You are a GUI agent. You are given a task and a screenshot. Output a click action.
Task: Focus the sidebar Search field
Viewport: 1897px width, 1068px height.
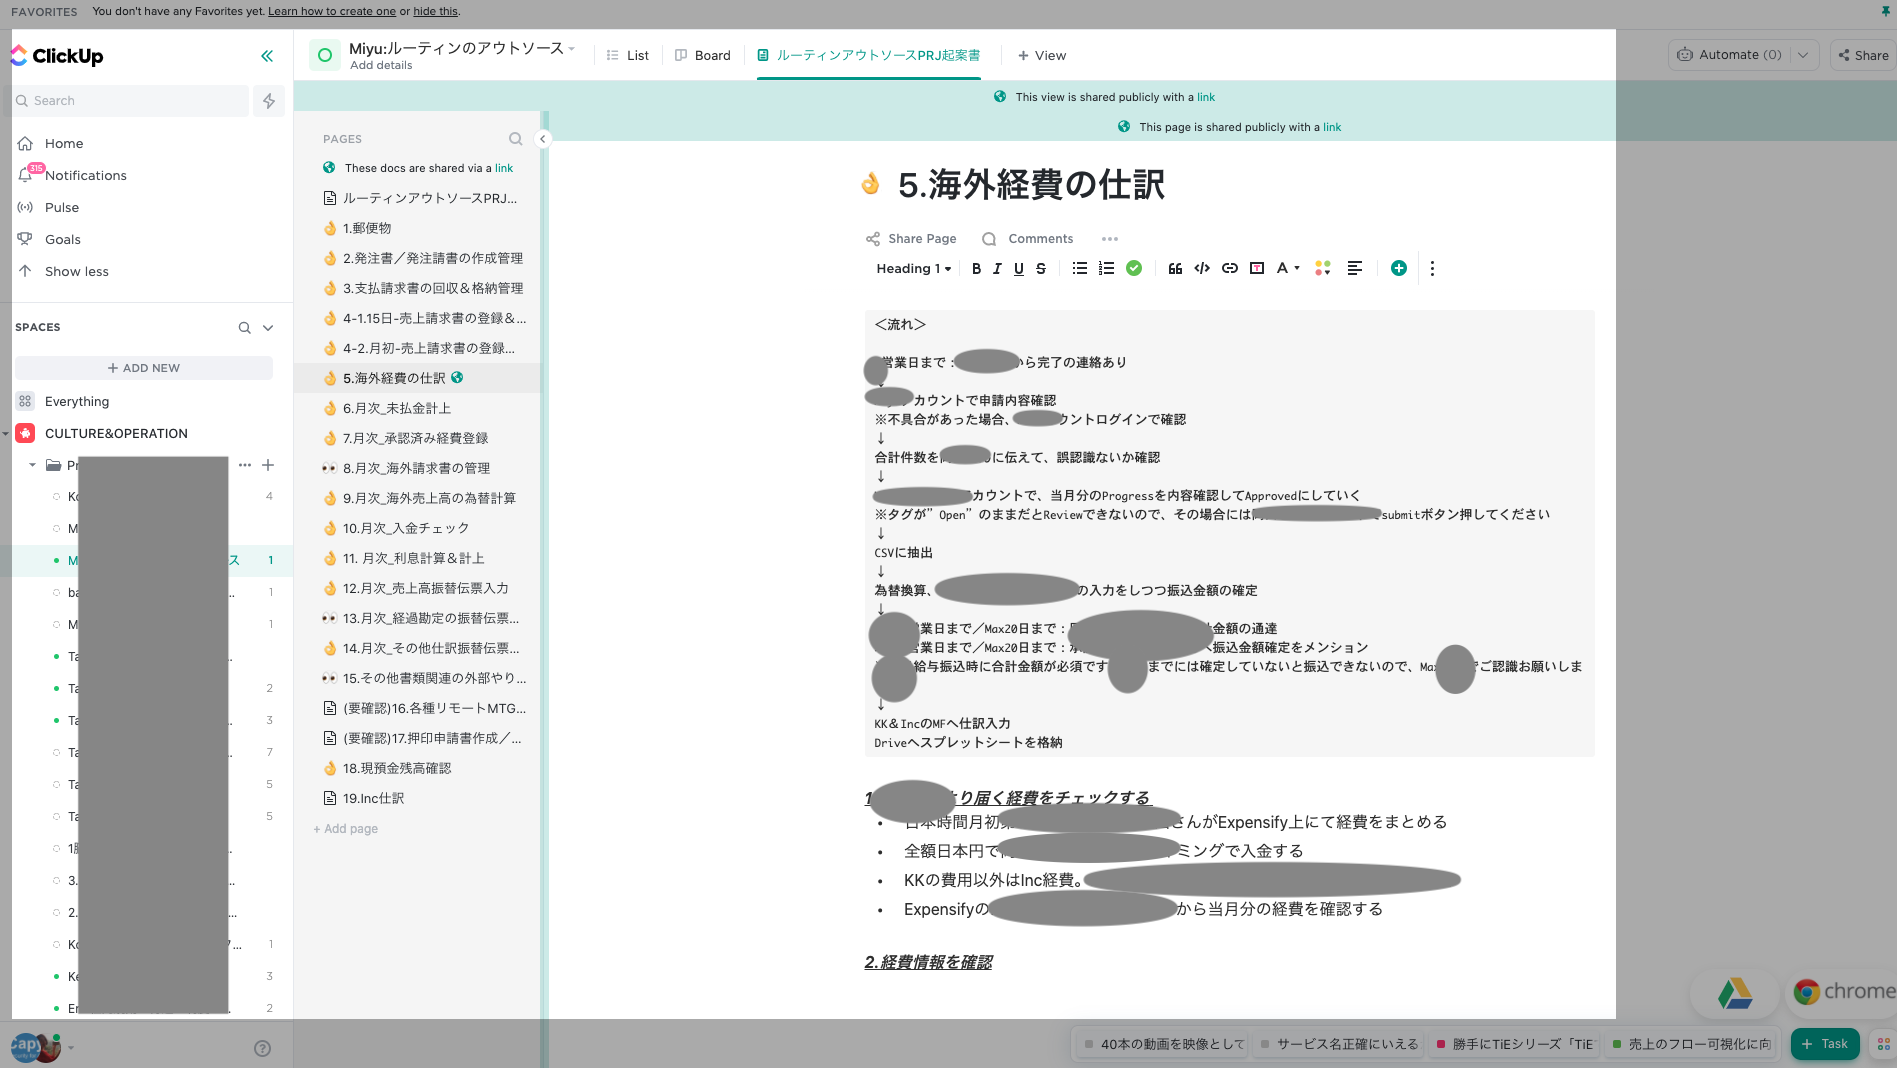tap(132, 101)
